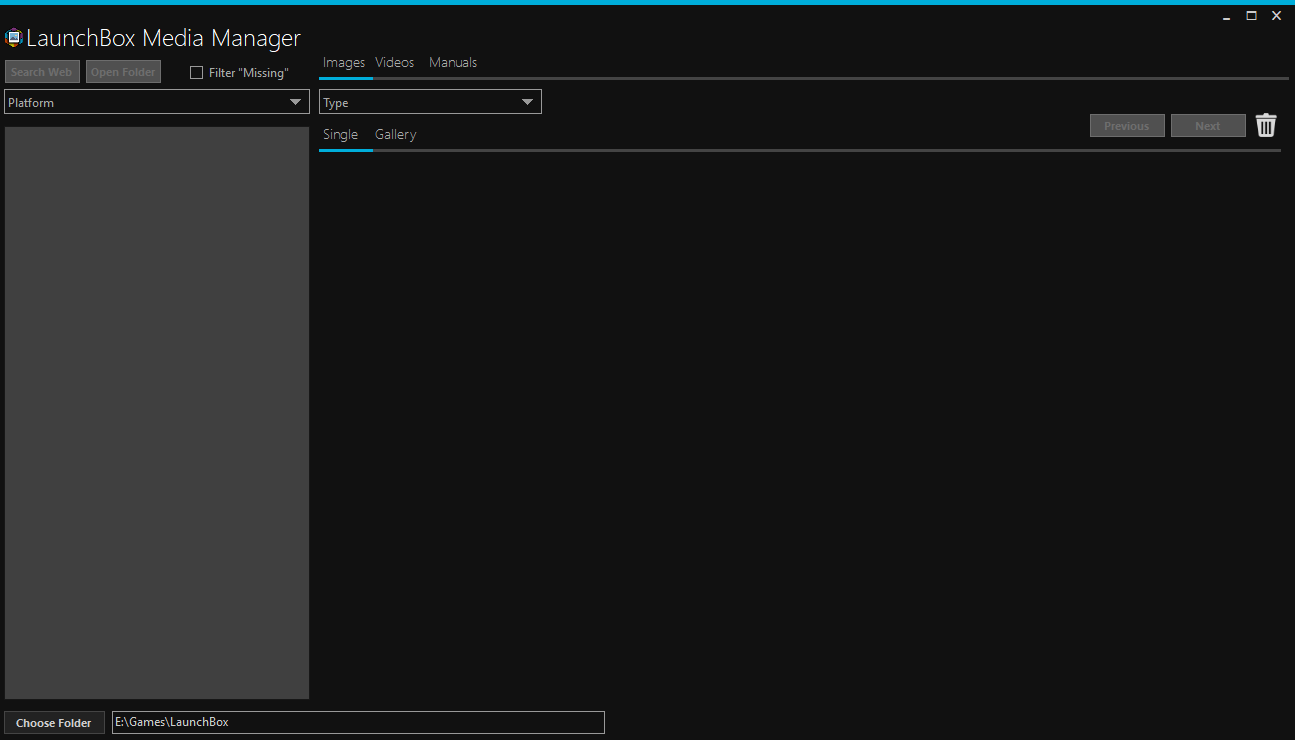This screenshot has width=1295, height=740.
Task: Click the Open Folder button
Action: (123, 72)
